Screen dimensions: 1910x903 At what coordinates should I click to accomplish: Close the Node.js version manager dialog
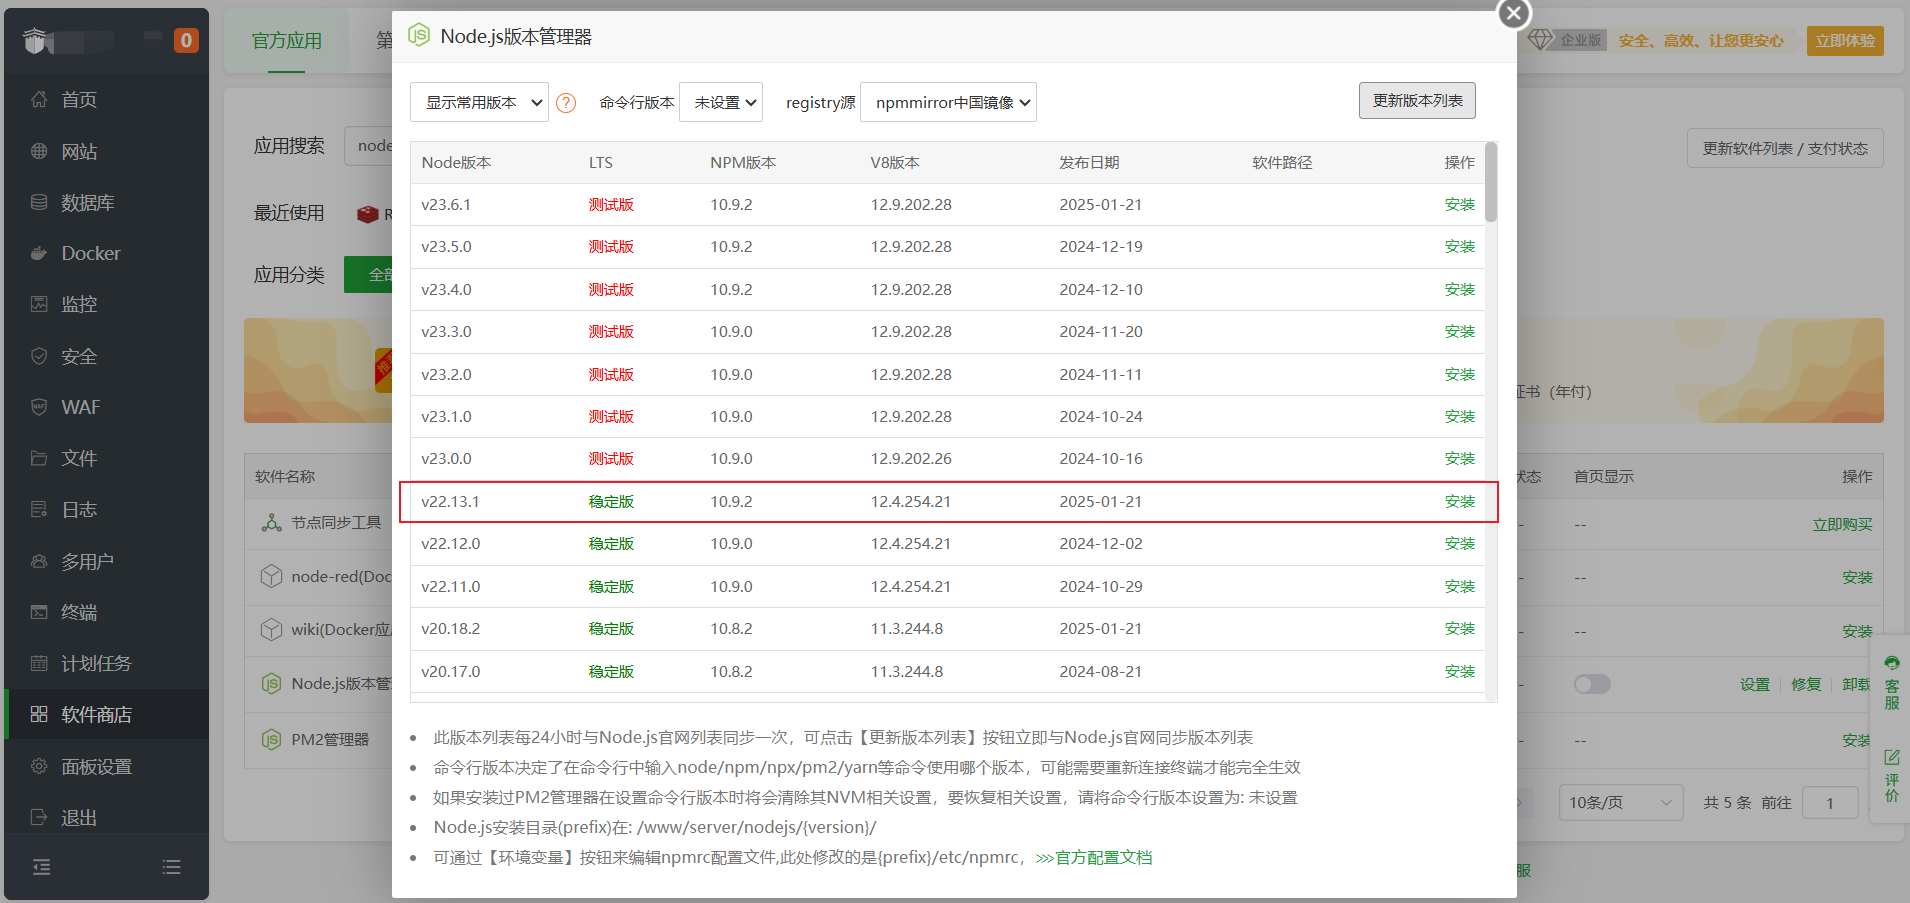1514,13
